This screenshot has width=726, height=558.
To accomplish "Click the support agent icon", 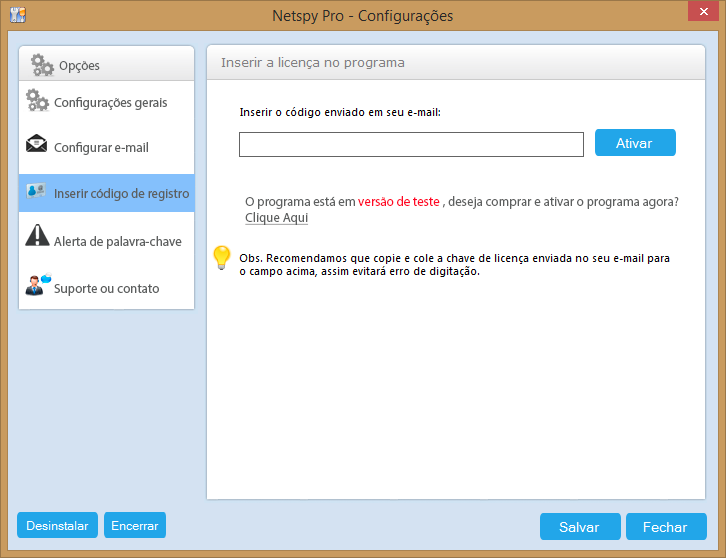I will pos(38,284).
